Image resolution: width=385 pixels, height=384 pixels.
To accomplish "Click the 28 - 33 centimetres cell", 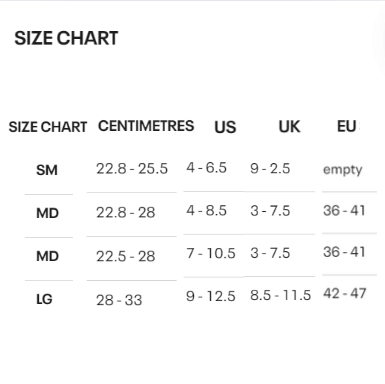I will click(x=119, y=300).
